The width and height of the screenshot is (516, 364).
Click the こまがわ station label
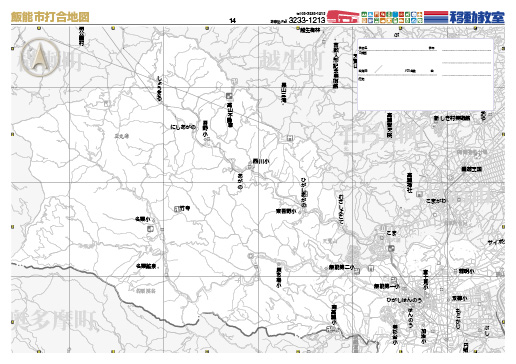pyautogui.click(x=436, y=201)
